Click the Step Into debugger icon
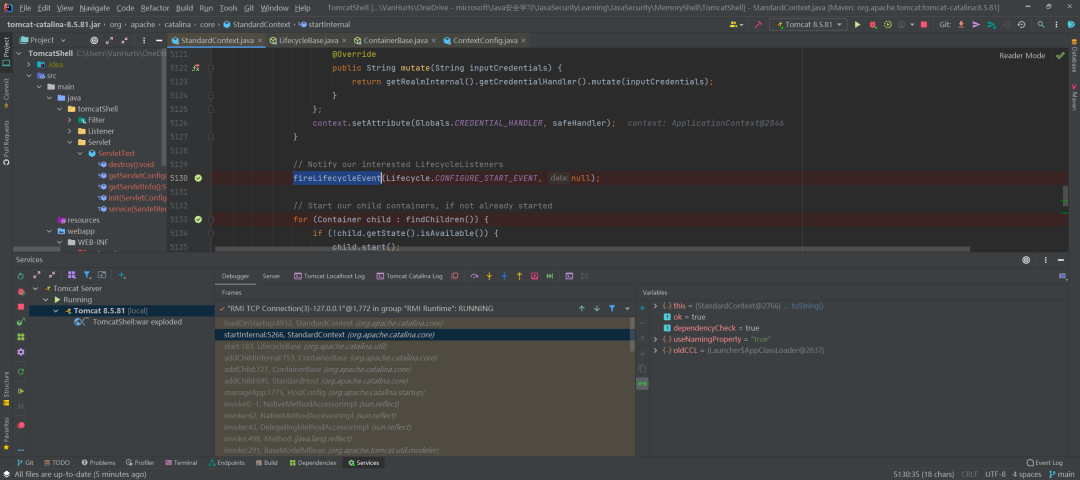Viewport: 1080px width, 480px height. [489, 275]
